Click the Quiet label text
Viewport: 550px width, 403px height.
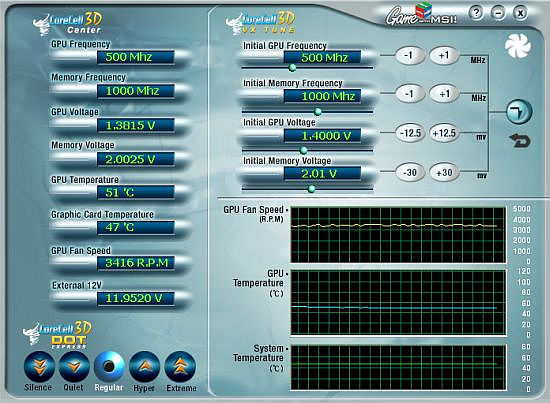coord(73,388)
